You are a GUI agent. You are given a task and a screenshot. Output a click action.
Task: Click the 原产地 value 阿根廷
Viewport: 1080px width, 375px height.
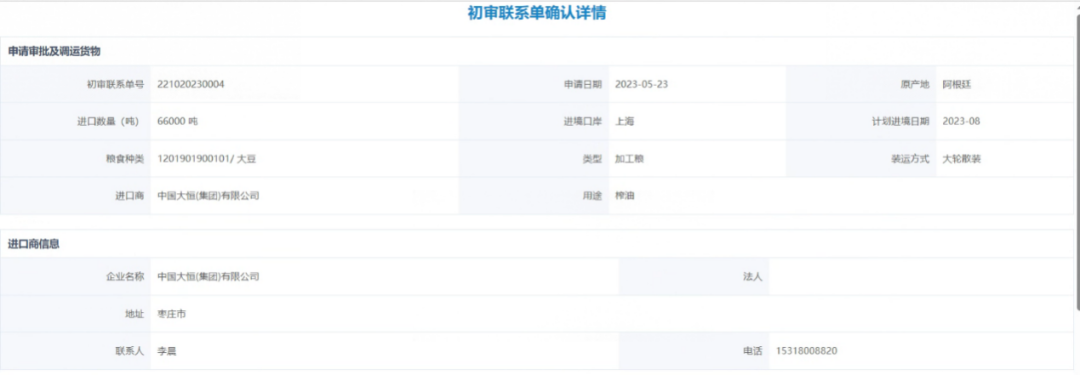coord(957,84)
